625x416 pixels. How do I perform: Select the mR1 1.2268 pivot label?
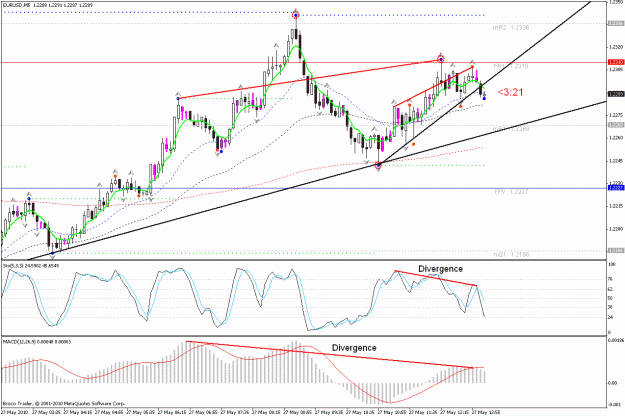tap(511, 129)
